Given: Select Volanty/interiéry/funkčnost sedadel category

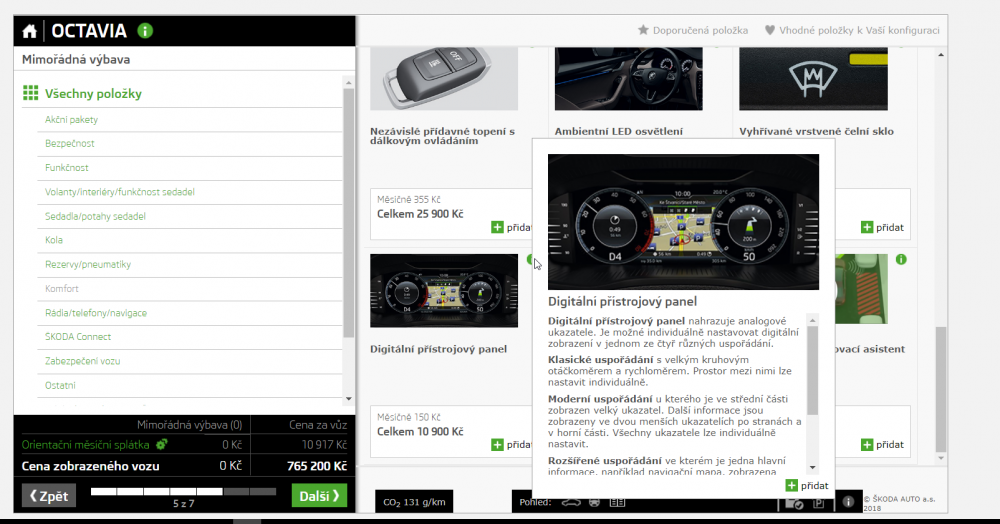Looking at the screenshot, I should coord(119,192).
